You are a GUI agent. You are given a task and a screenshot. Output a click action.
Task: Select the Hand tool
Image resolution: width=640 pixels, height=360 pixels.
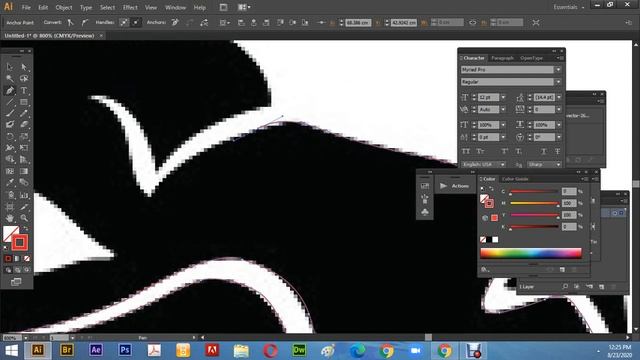pyautogui.click(x=10, y=218)
